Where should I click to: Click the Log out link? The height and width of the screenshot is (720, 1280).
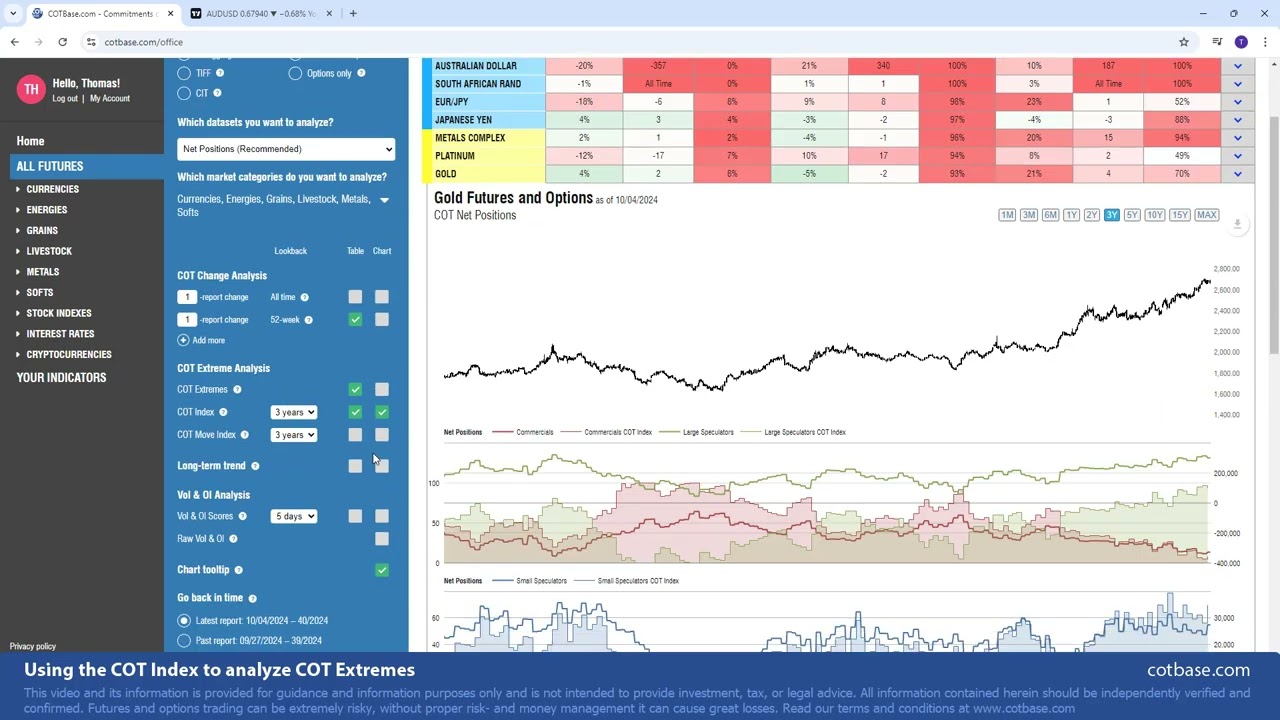click(65, 99)
